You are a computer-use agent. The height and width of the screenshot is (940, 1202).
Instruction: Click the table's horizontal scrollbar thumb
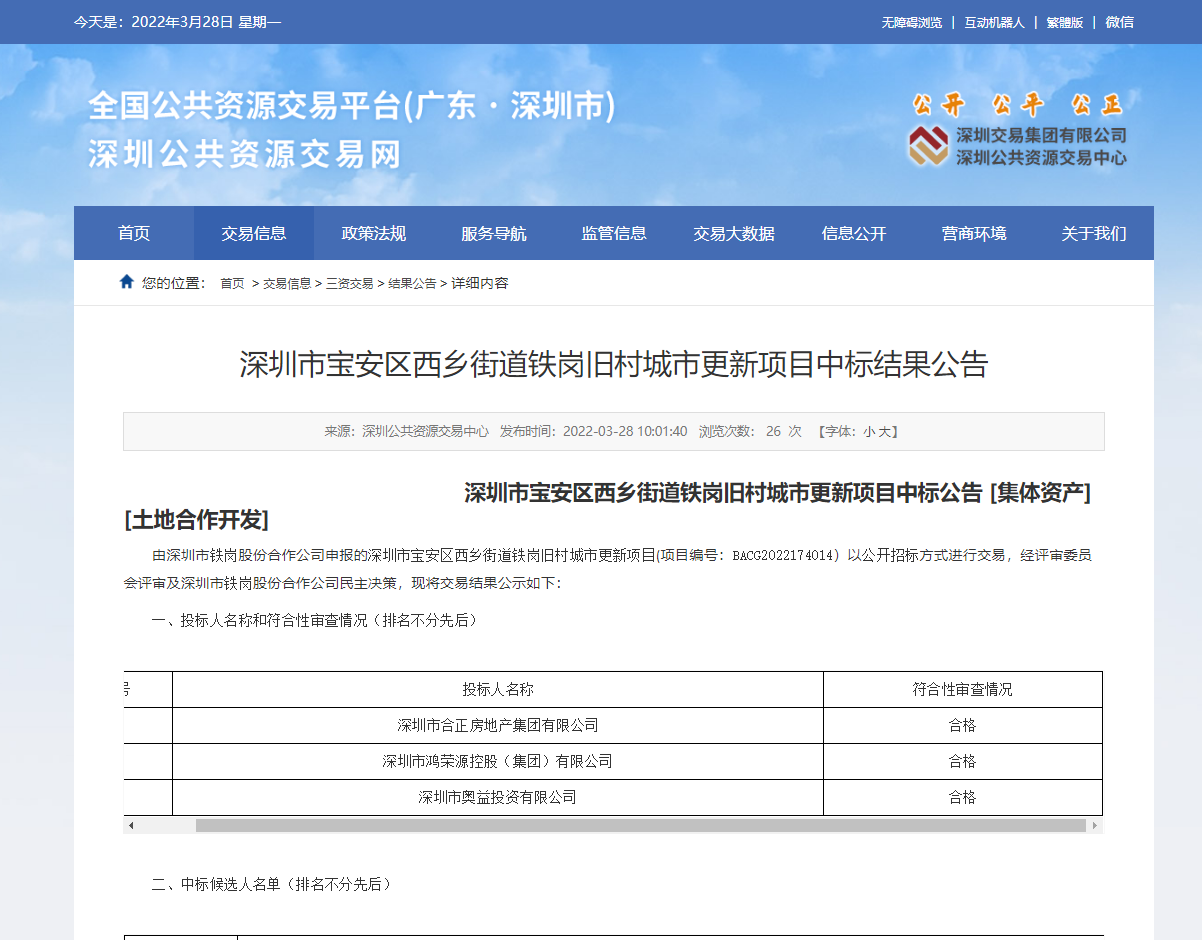[640, 826]
